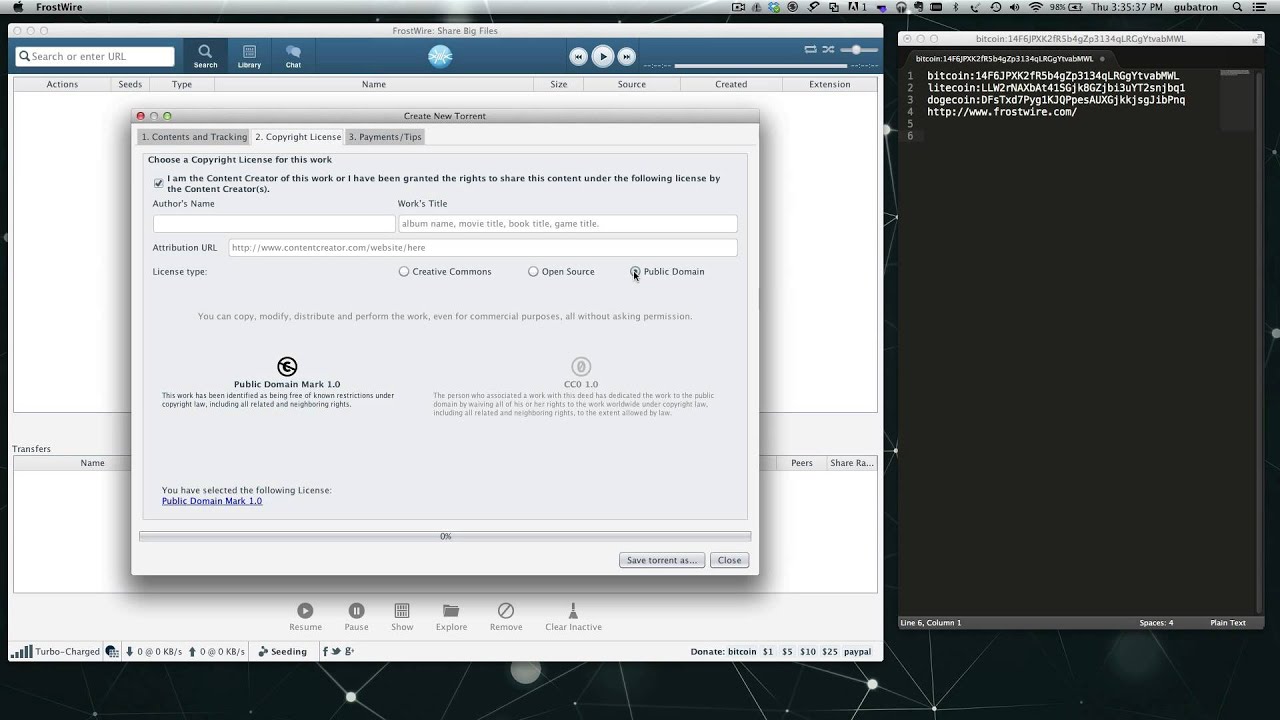Select the Public Domain Mark 1.0 icon
The width and height of the screenshot is (1280, 720).
[x=287, y=367]
